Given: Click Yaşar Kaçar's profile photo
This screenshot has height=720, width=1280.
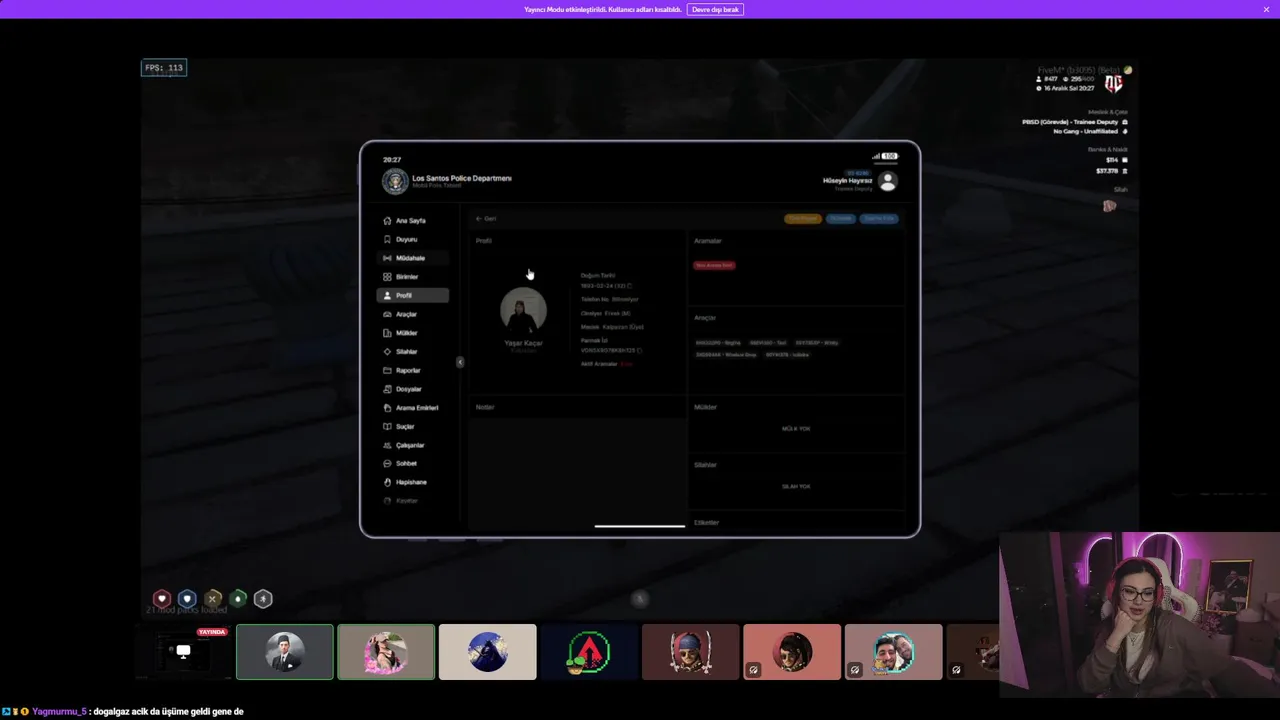Looking at the screenshot, I should [x=523, y=311].
